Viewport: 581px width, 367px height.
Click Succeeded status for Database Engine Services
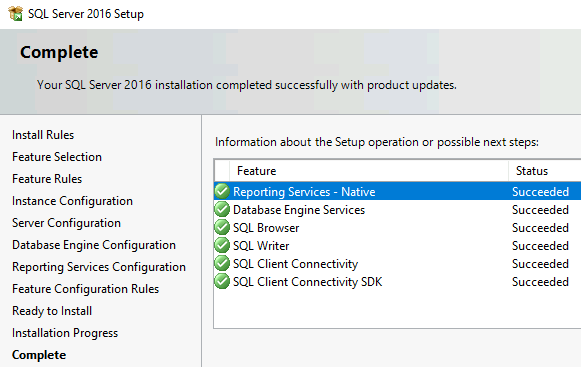tap(540, 210)
